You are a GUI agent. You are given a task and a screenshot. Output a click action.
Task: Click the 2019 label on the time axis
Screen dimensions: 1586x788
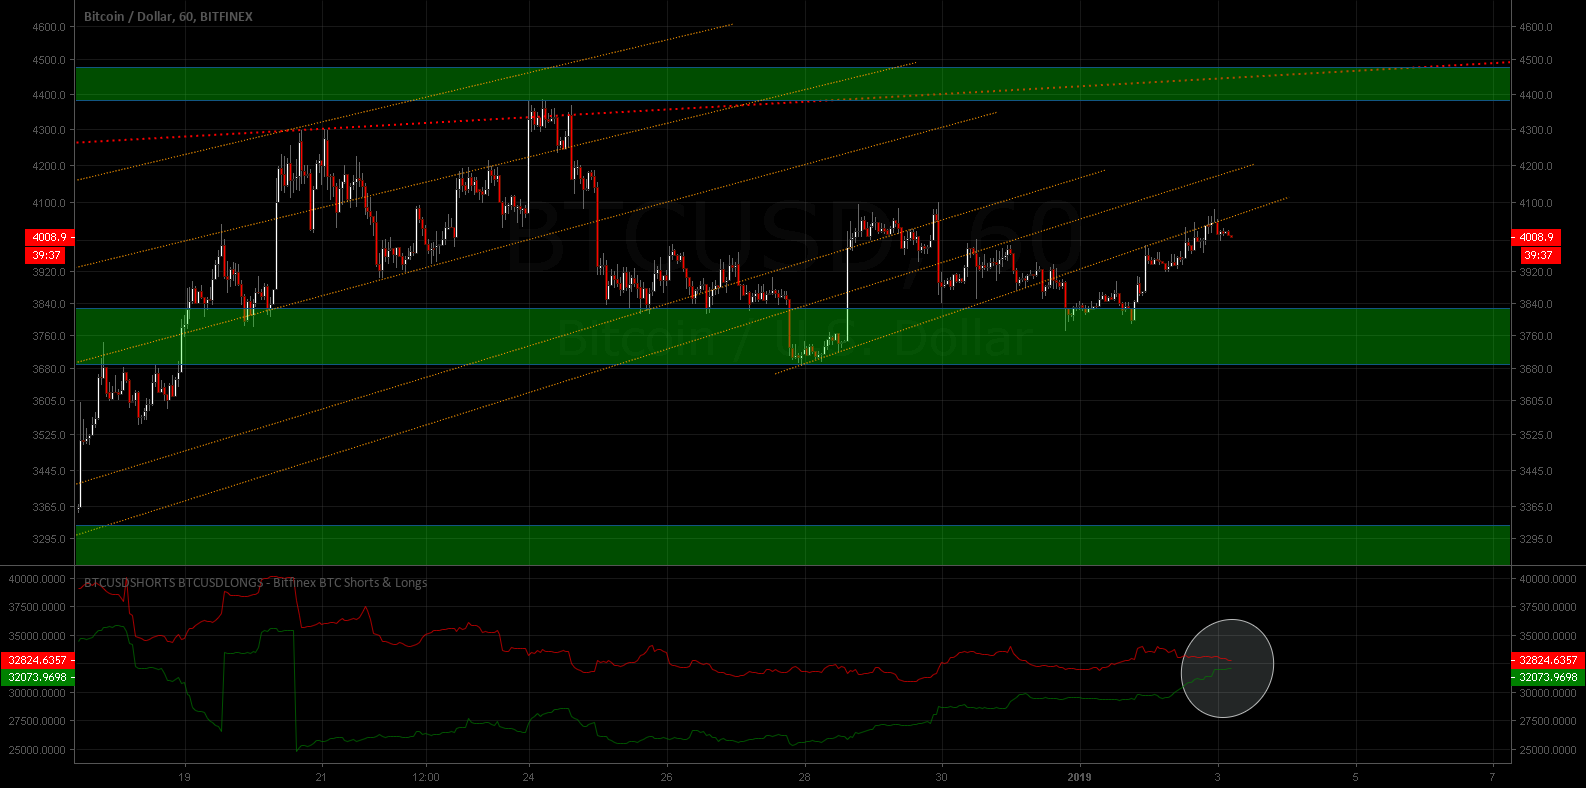pyautogui.click(x=1079, y=777)
